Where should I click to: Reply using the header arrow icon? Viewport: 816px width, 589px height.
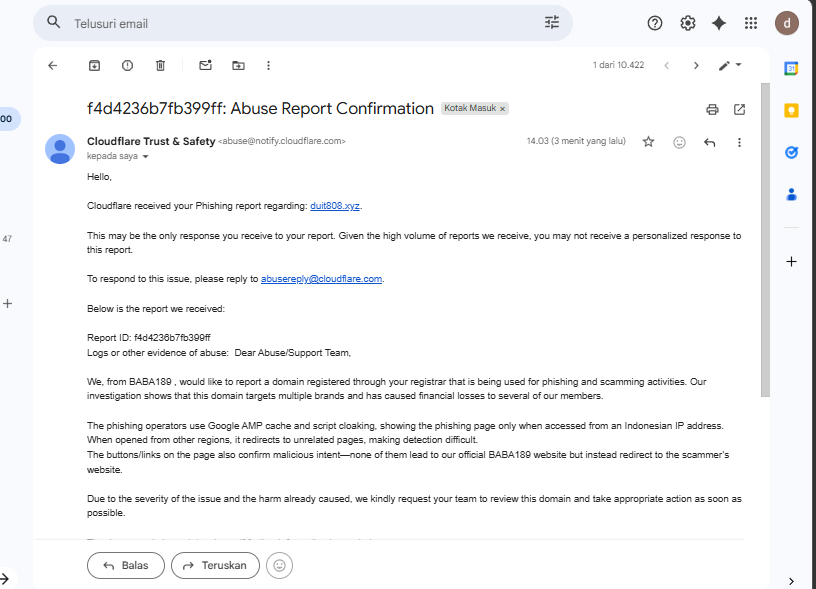point(709,142)
